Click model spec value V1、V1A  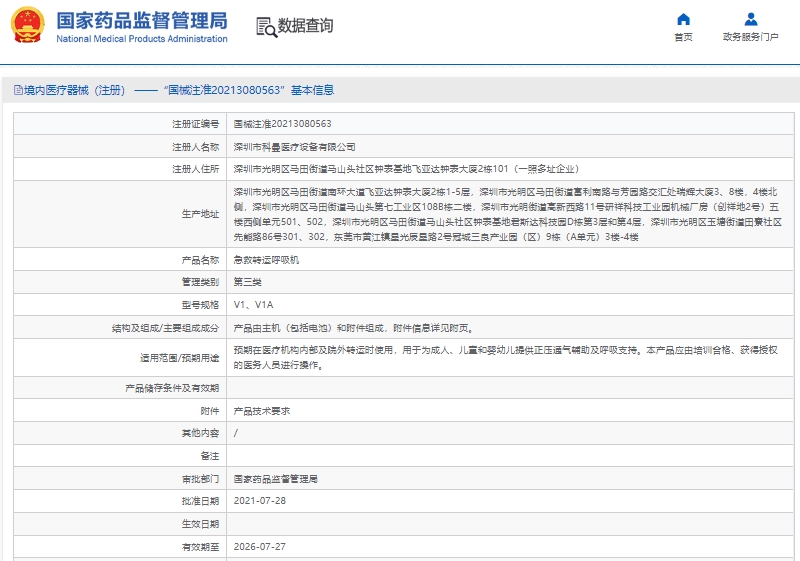point(254,305)
